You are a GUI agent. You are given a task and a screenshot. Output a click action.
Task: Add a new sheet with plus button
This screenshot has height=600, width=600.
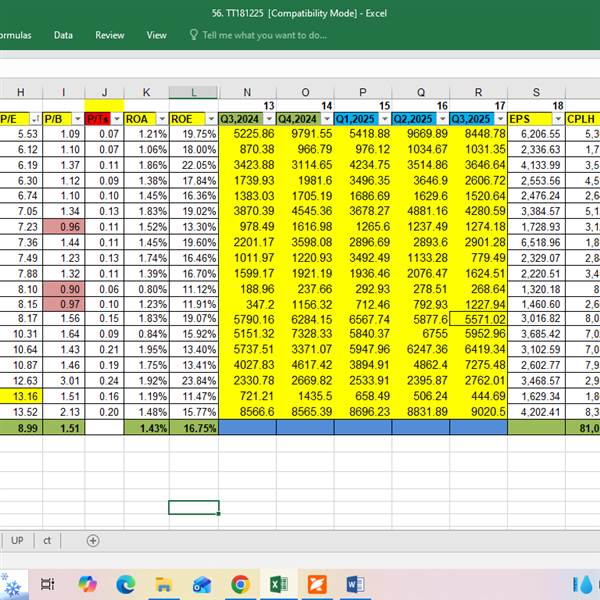coord(93,541)
